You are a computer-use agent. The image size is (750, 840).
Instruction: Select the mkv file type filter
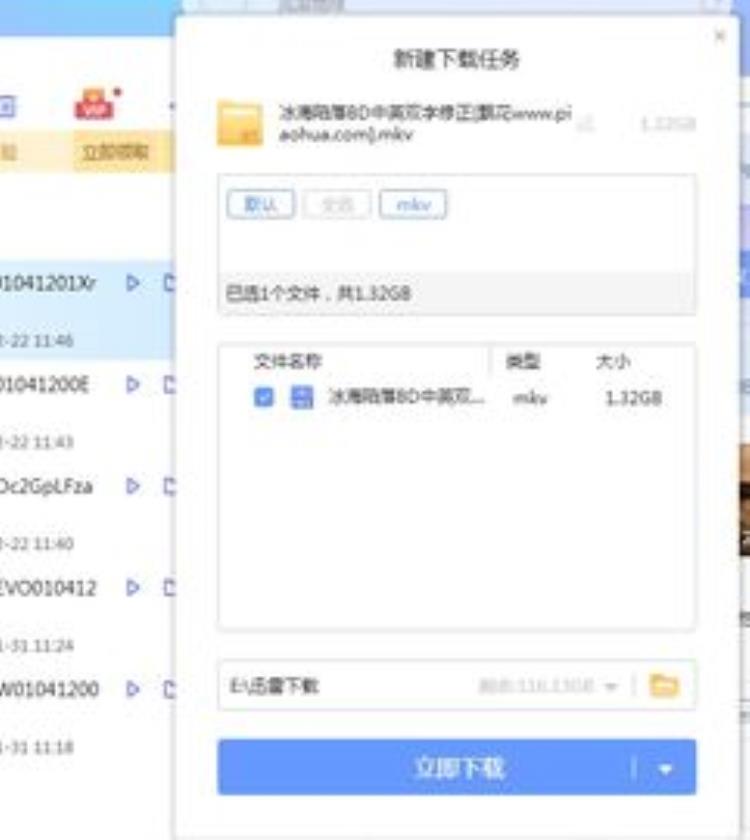[x=412, y=204]
